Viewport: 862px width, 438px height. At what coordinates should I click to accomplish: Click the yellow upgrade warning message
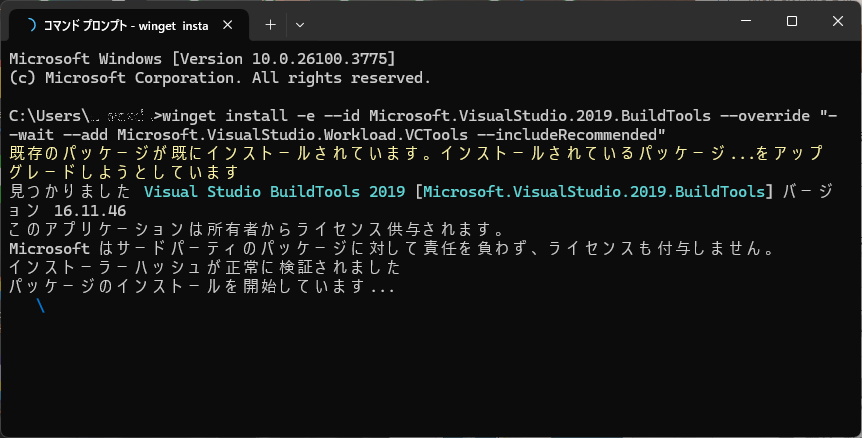pos(416,162)
